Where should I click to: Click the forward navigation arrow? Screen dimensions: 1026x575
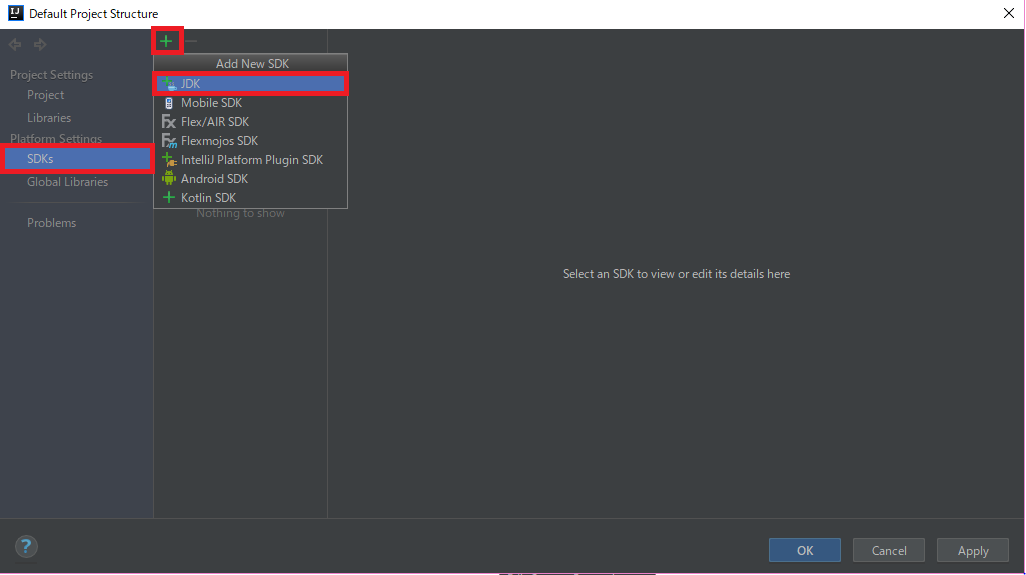tap(40, 44)
